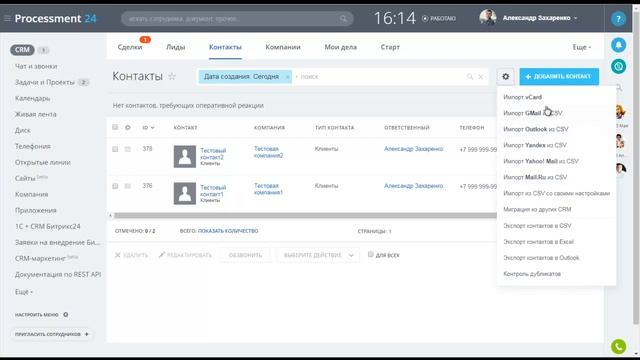Open the Тестовый контакт1 link
640x360 pixels.
[x=213, y=191]
